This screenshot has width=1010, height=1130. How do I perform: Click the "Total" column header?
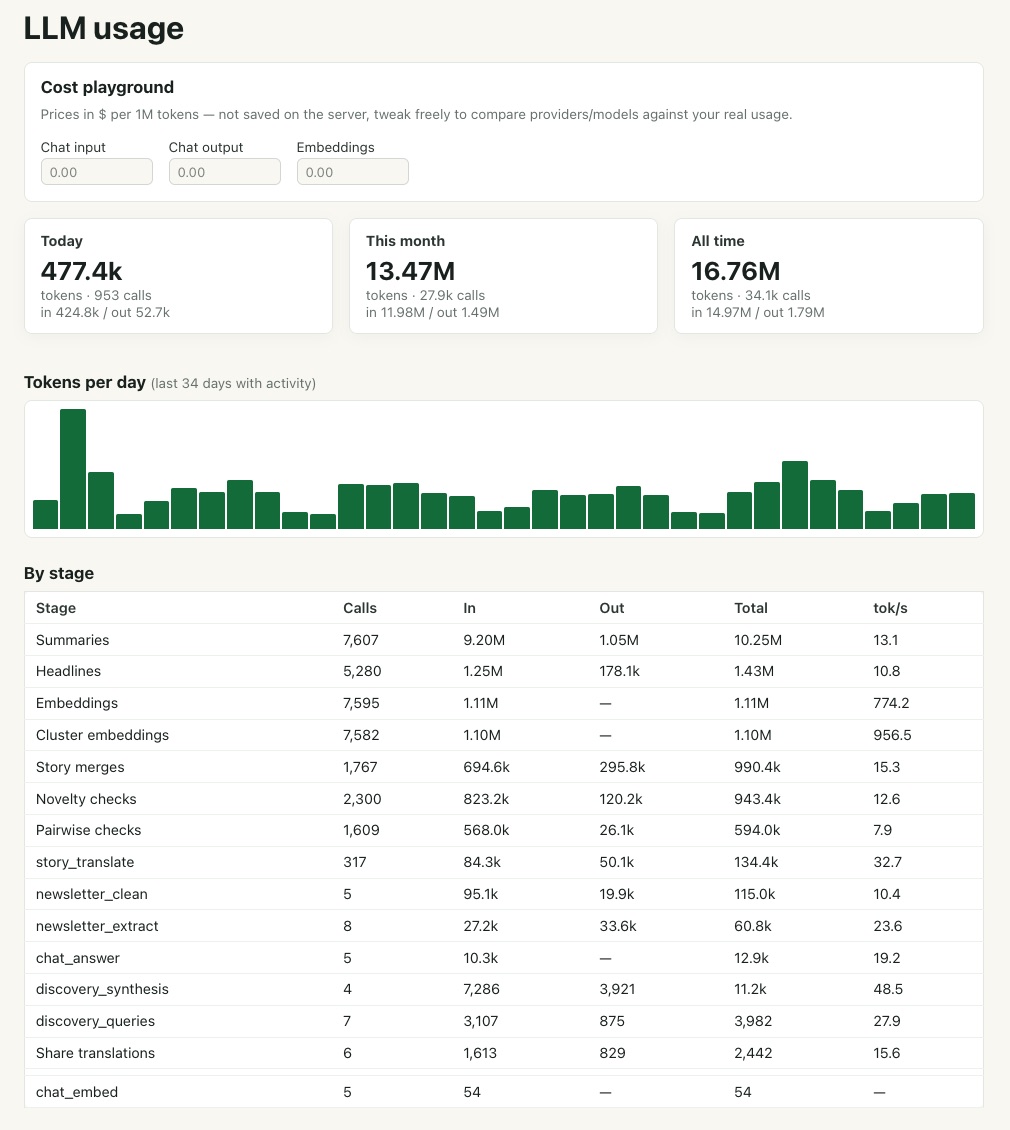(x=751, y=608)
